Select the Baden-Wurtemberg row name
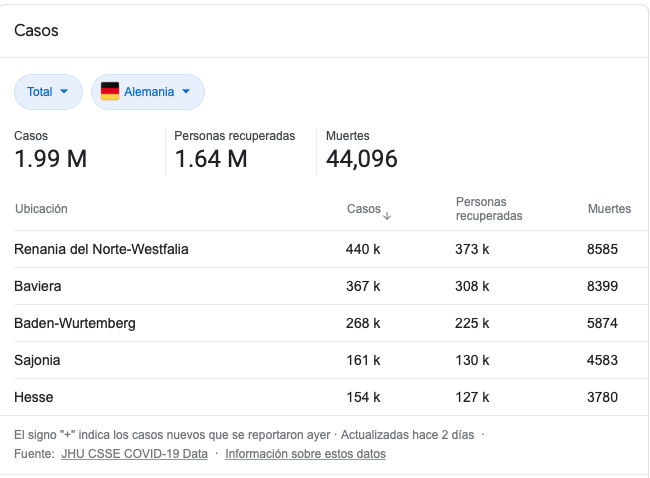 [x=75, y=323]
